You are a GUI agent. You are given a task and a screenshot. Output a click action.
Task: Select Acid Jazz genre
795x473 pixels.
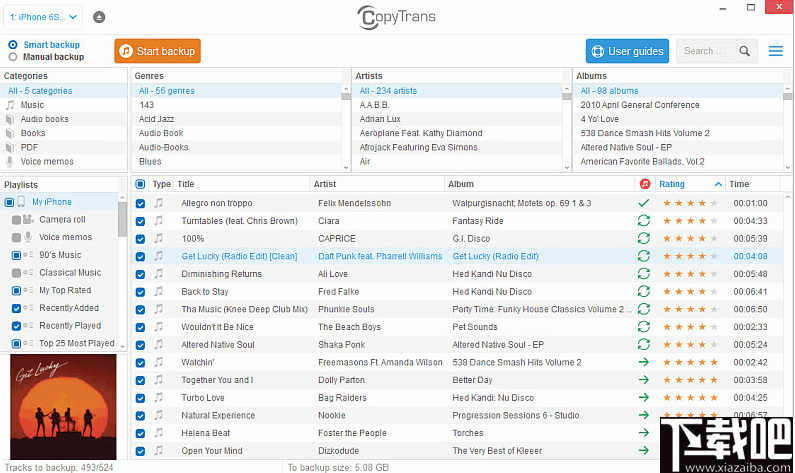(156, 119)
